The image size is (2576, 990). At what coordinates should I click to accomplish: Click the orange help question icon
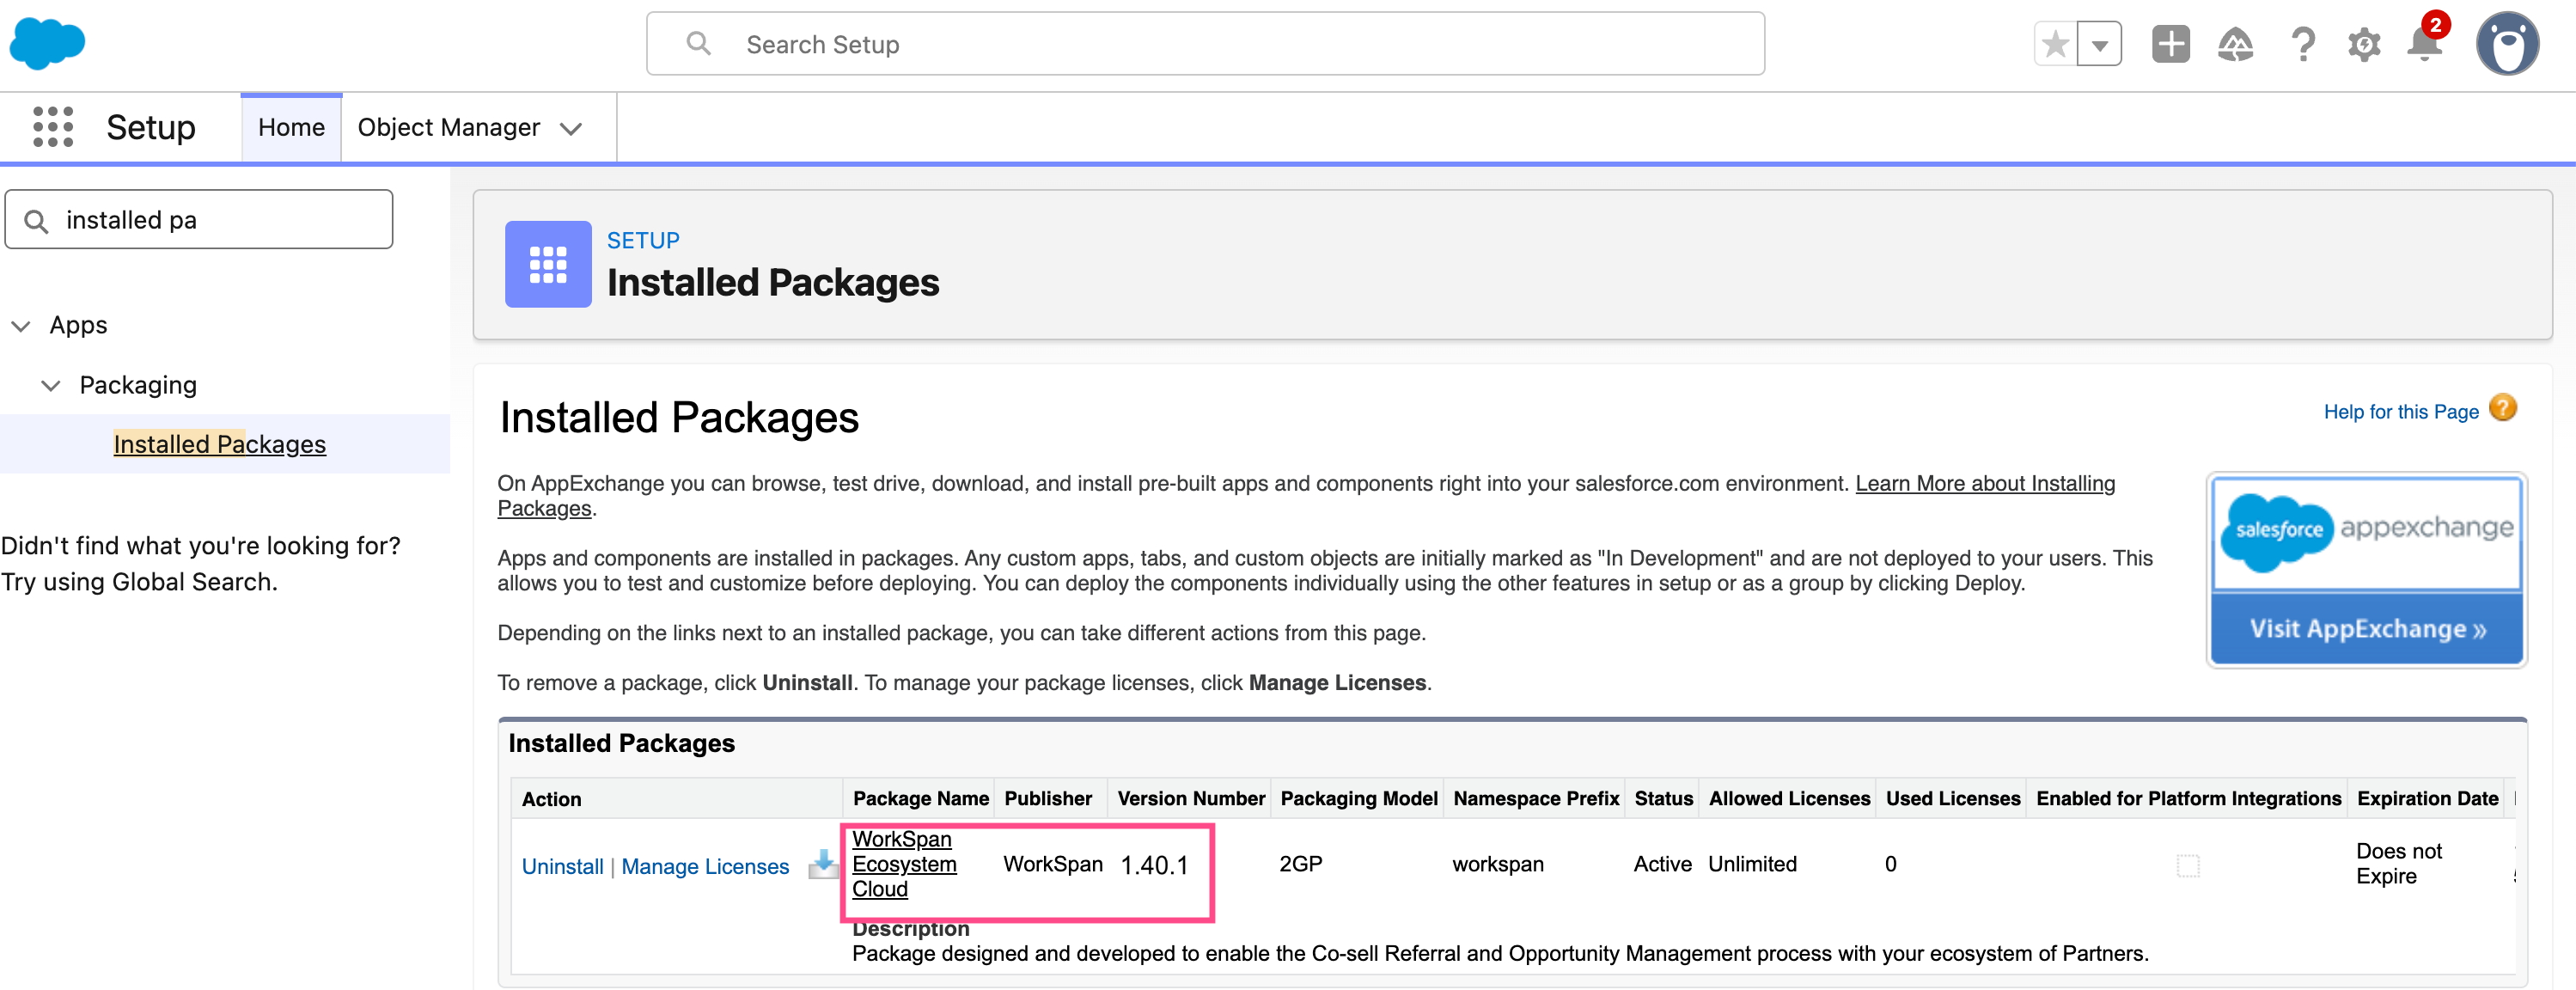[2502, 408]
